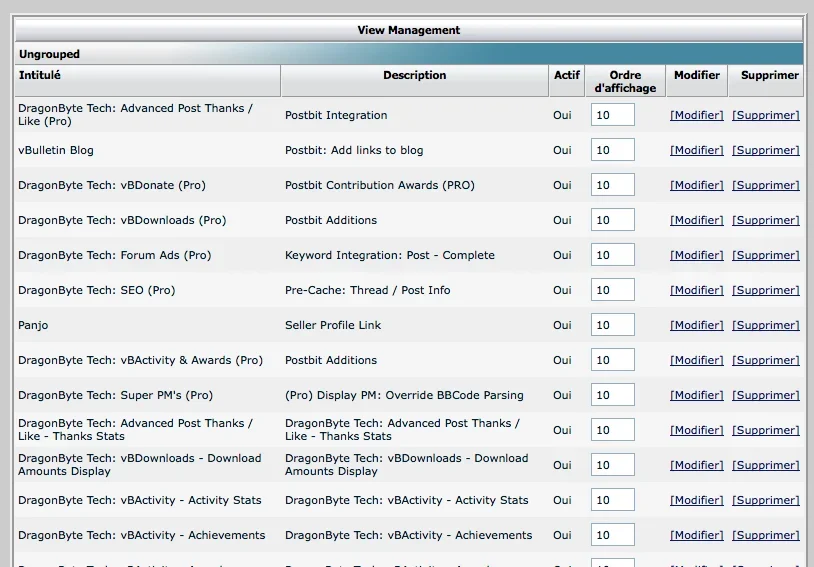Open Modifier for Panjo row
Screen dimensions: 814x567
[x=696, y=325]
